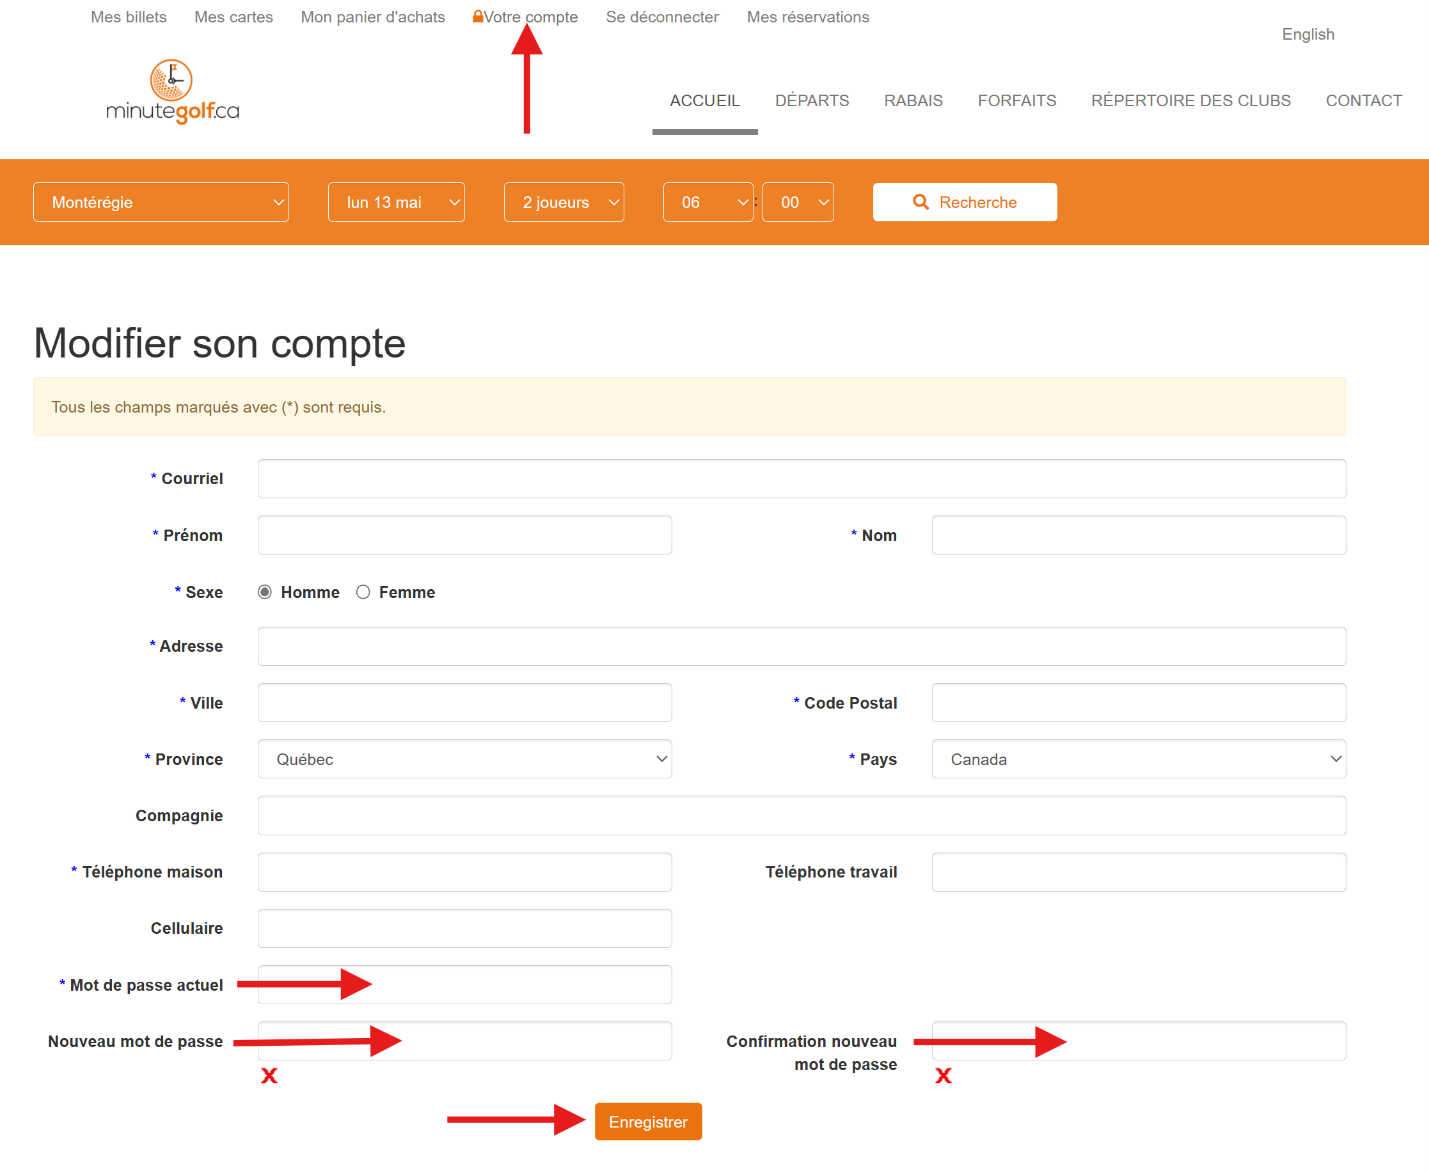The width and height of the screenshot is (1429, 1173).
Task: Expand the Pays dropdown set to Canada
Action: click(1139, 759)
